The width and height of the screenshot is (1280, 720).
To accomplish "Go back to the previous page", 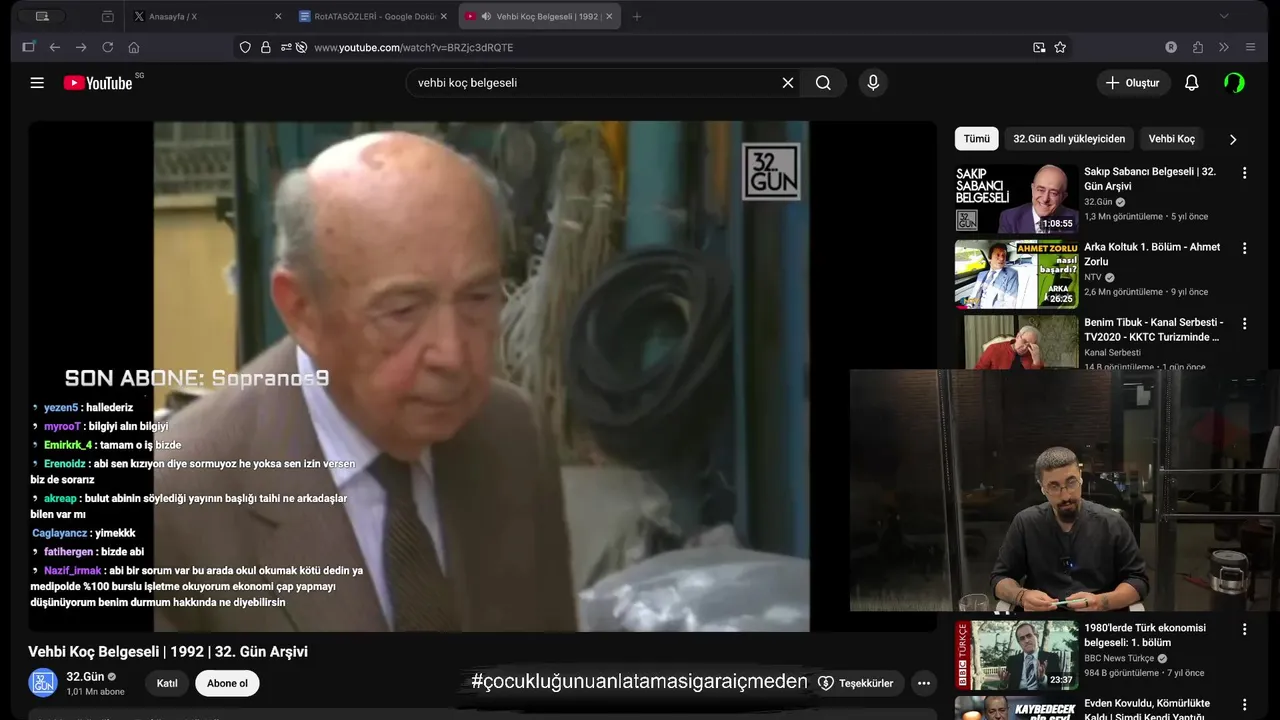I will 55,47.
